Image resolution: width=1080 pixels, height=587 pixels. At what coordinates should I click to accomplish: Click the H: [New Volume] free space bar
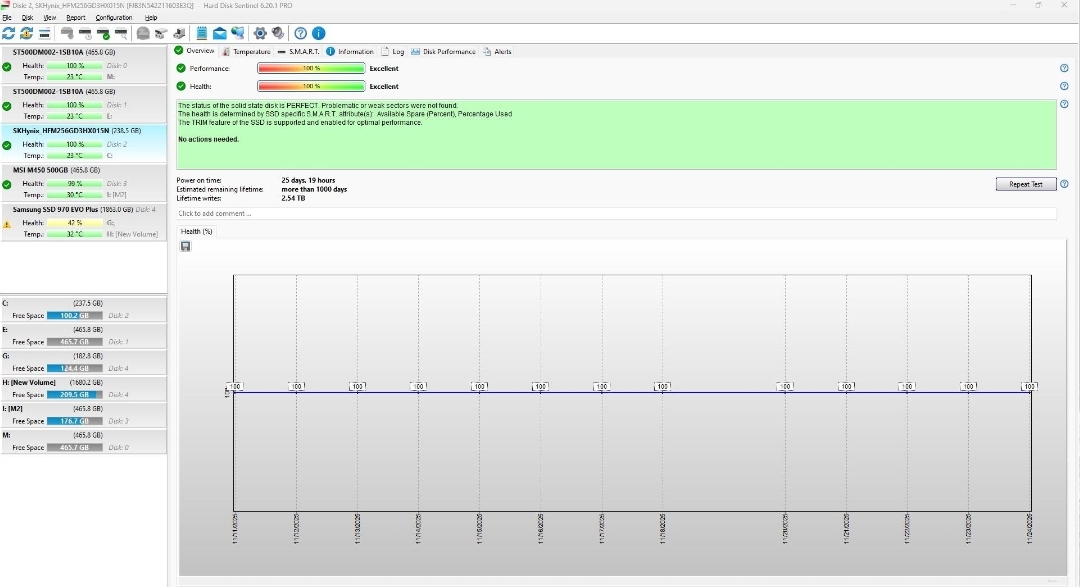click(76, 395)
